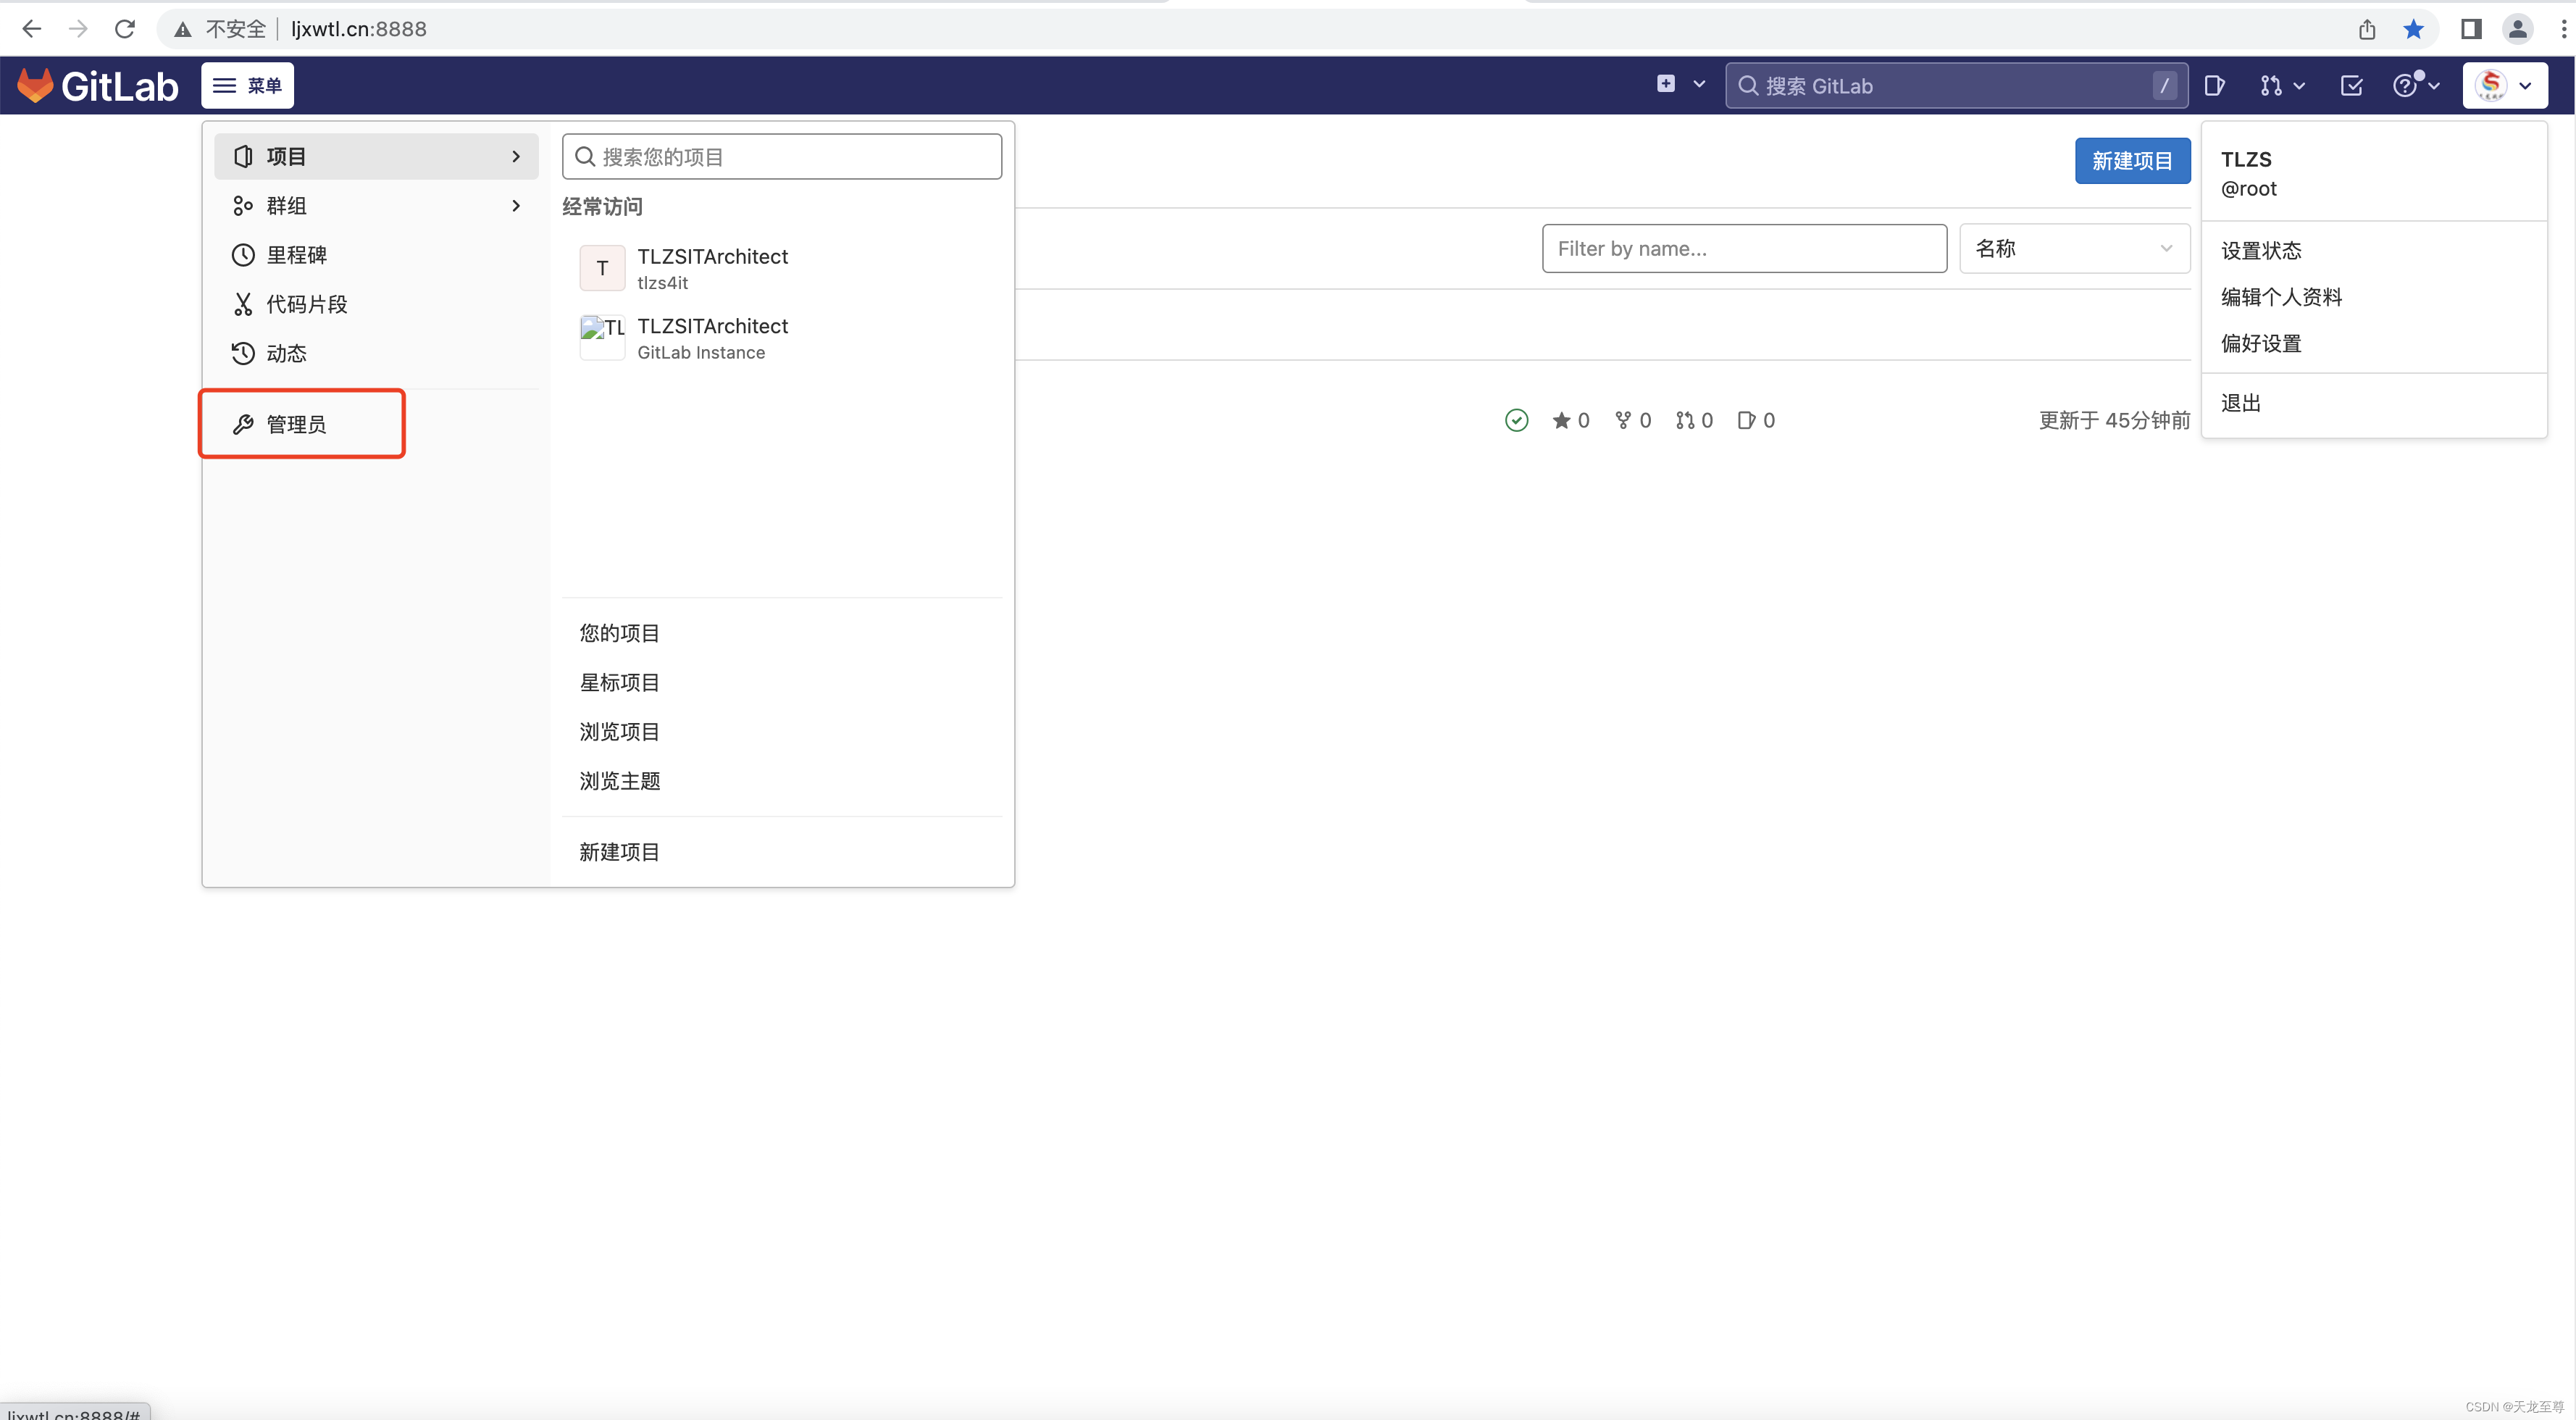The height and width of the screenshot is (1420, 2576).
Task: Select 设置状态 in user menu
Action: point(2373,250)
